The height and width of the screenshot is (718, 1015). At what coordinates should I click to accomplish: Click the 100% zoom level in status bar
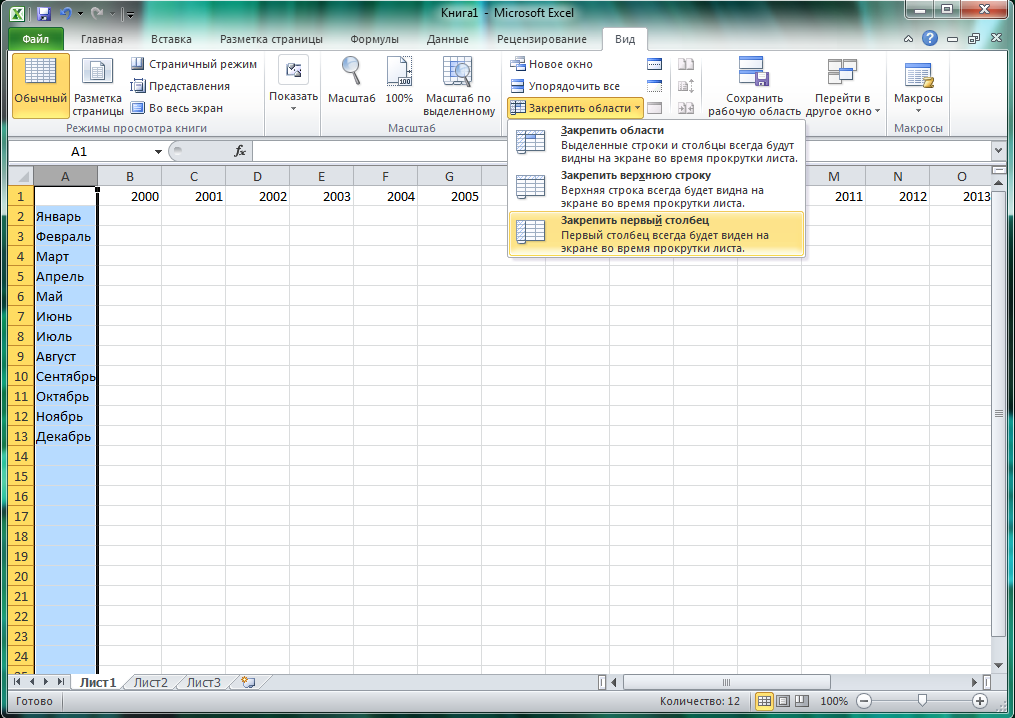[x=834, y=701]
